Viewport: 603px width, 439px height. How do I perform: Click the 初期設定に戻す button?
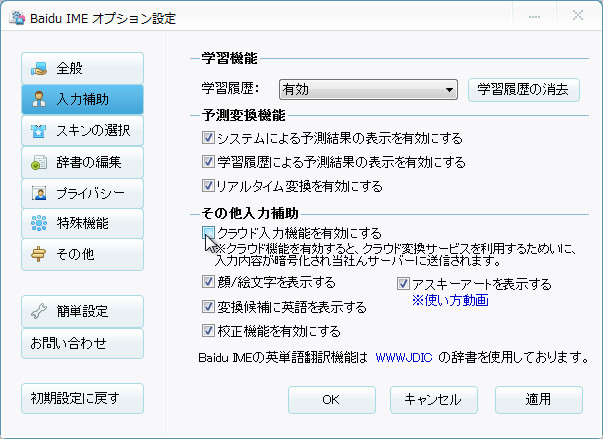[x=82, y=398]
